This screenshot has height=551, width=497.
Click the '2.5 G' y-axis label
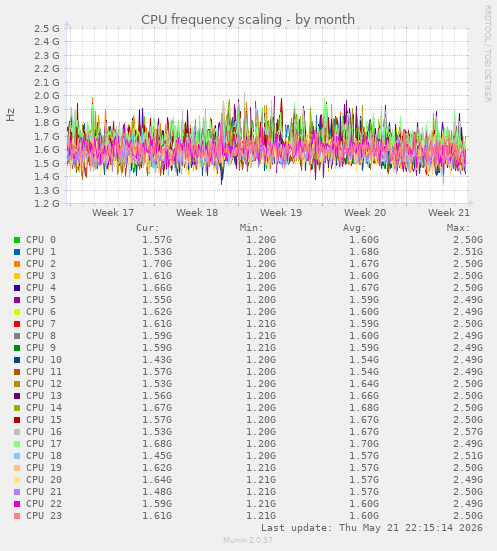tap(47, 28)
